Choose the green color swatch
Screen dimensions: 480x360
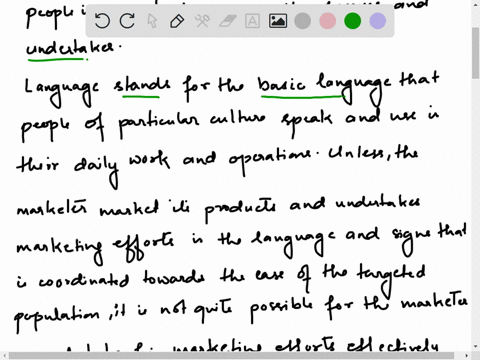(353, 21)
